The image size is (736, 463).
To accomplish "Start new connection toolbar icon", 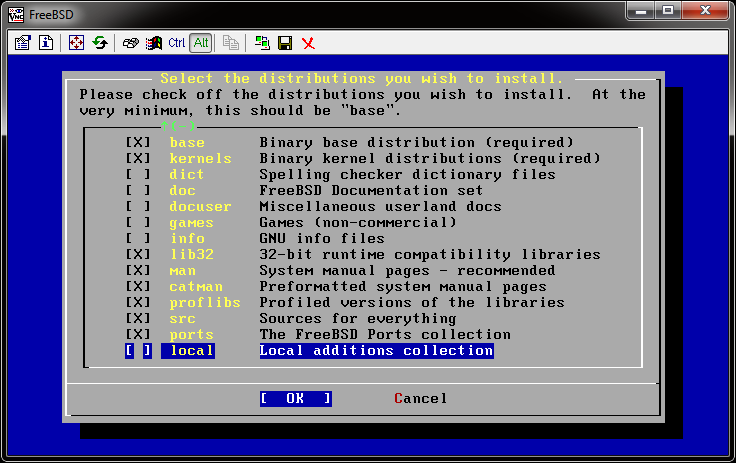I will click(262, 43).
